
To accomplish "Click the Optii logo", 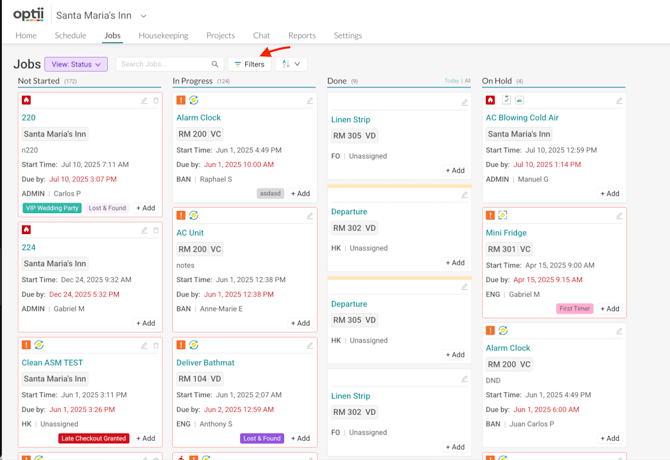I will (28, 15).
